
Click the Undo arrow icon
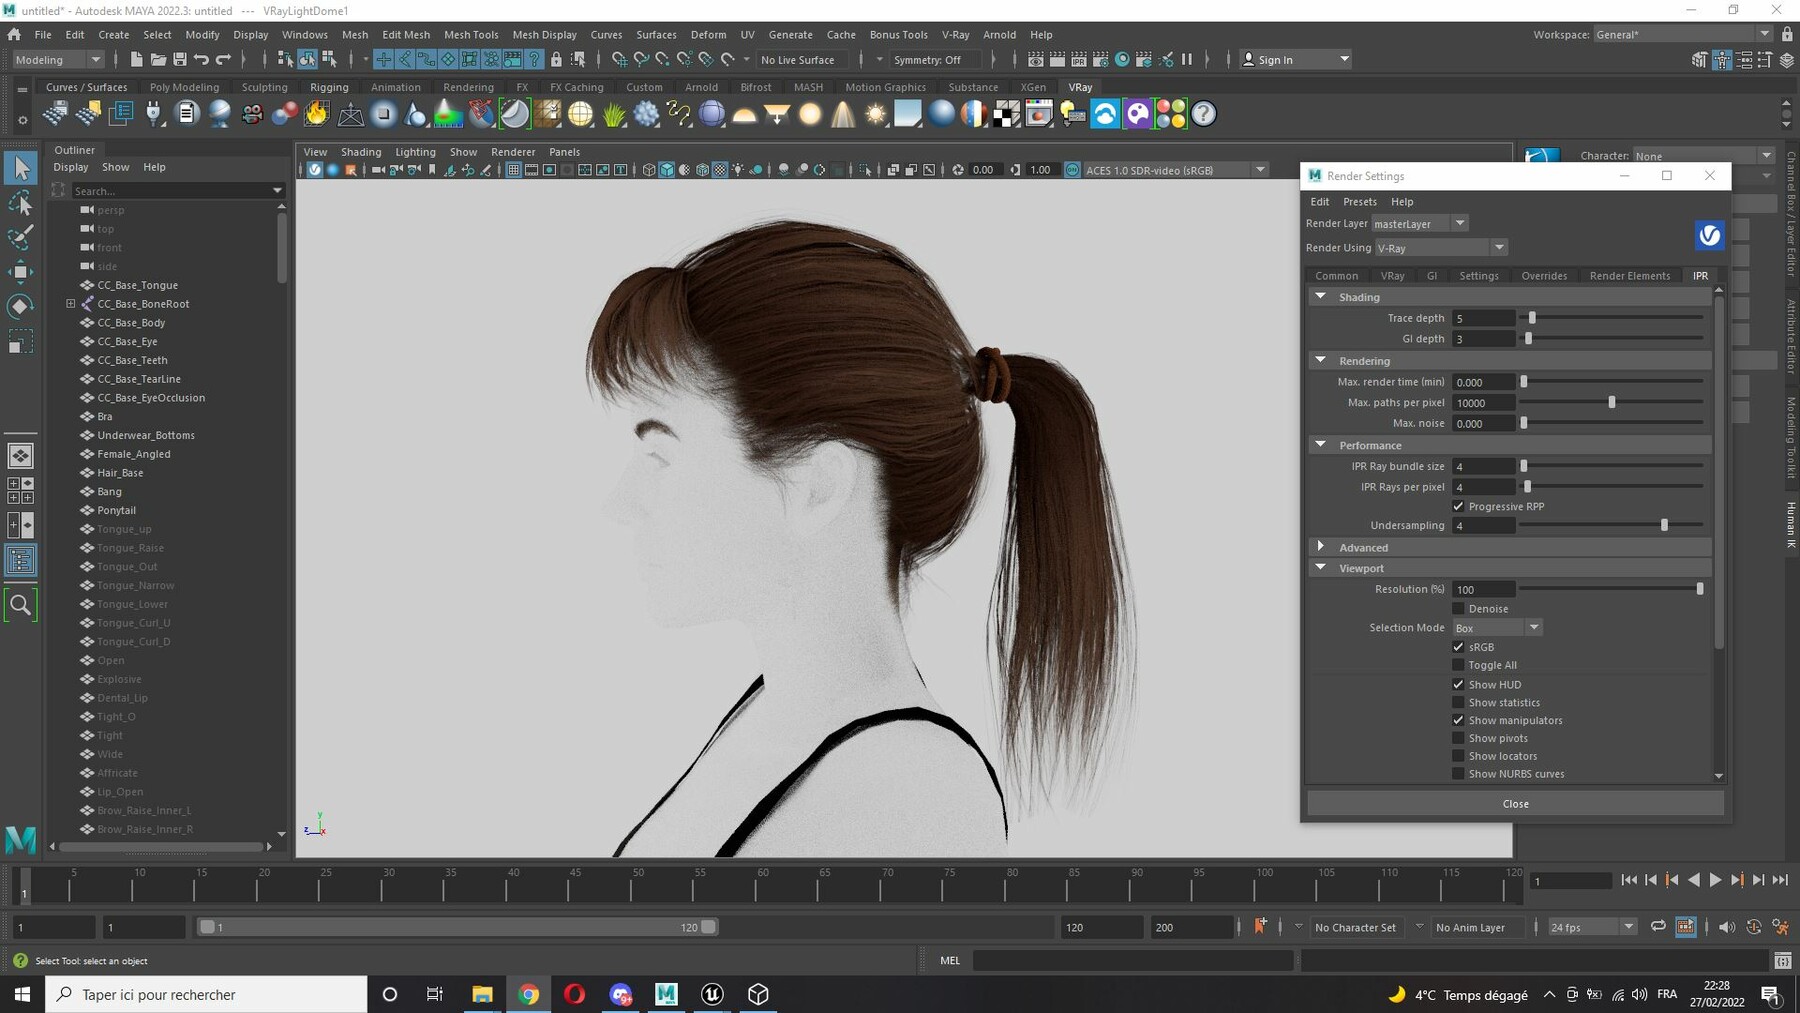pyautogui.click(x=202, y=60)
